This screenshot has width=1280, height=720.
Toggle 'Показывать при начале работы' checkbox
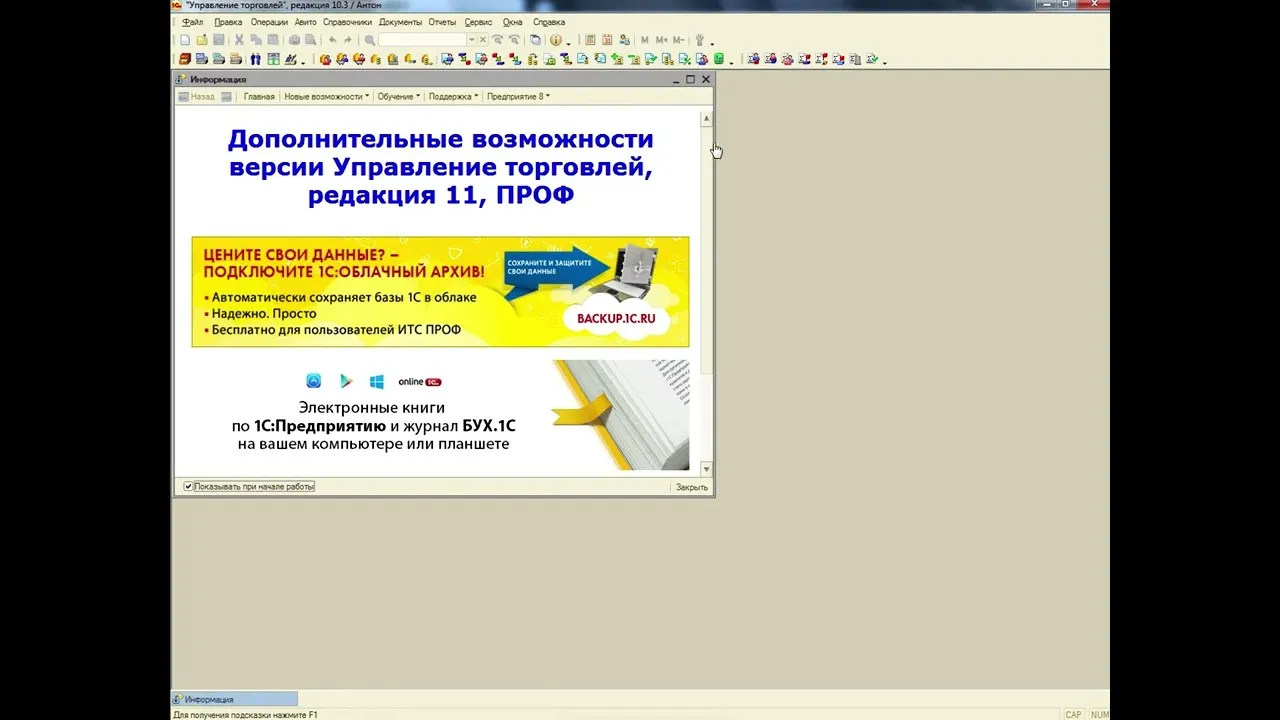[x=188, y=487]
